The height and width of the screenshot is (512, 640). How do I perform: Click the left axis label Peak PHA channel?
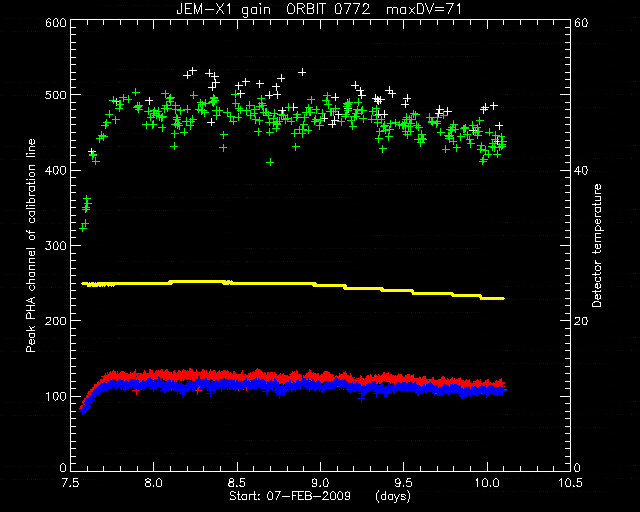[31, 245]
